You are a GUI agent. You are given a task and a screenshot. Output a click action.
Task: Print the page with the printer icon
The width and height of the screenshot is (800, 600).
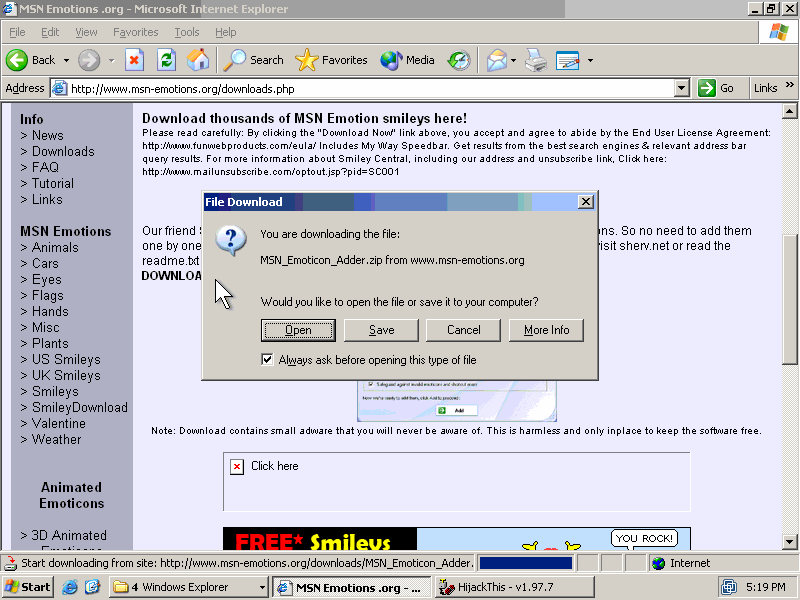tap(536, 60)
